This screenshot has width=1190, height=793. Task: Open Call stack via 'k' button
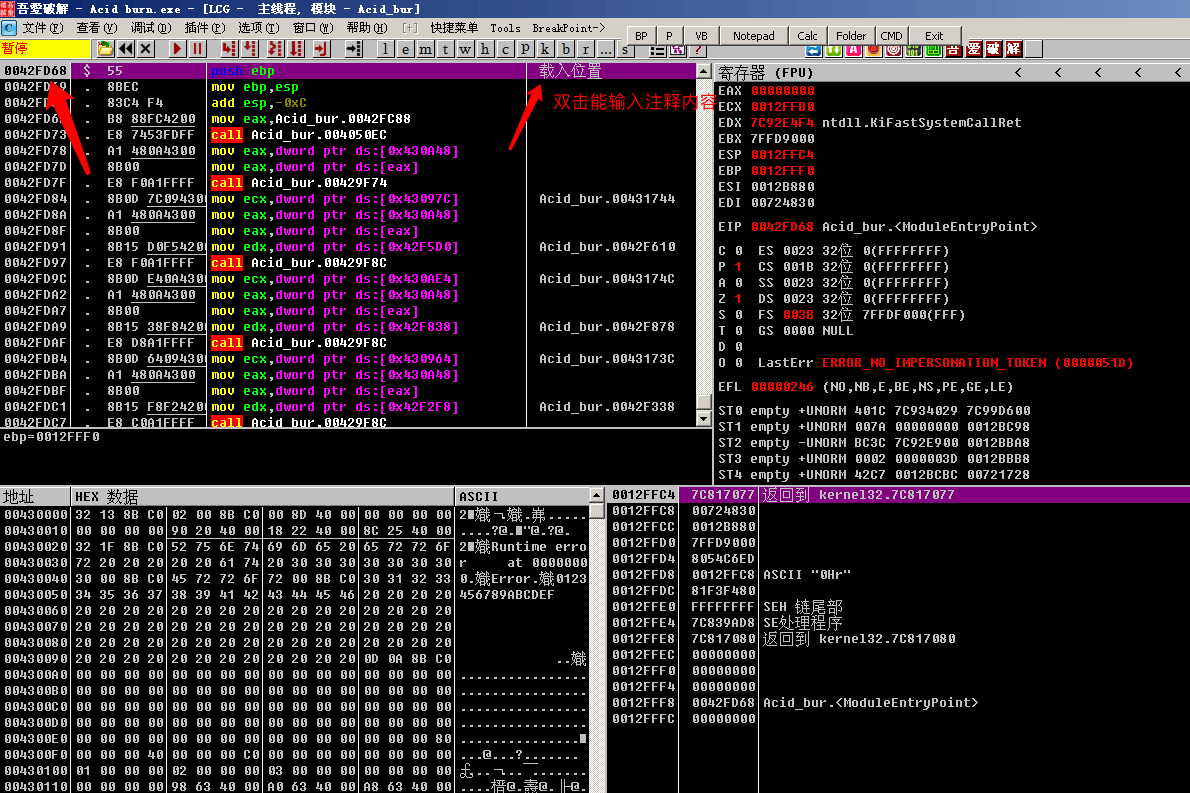(545, 49)
